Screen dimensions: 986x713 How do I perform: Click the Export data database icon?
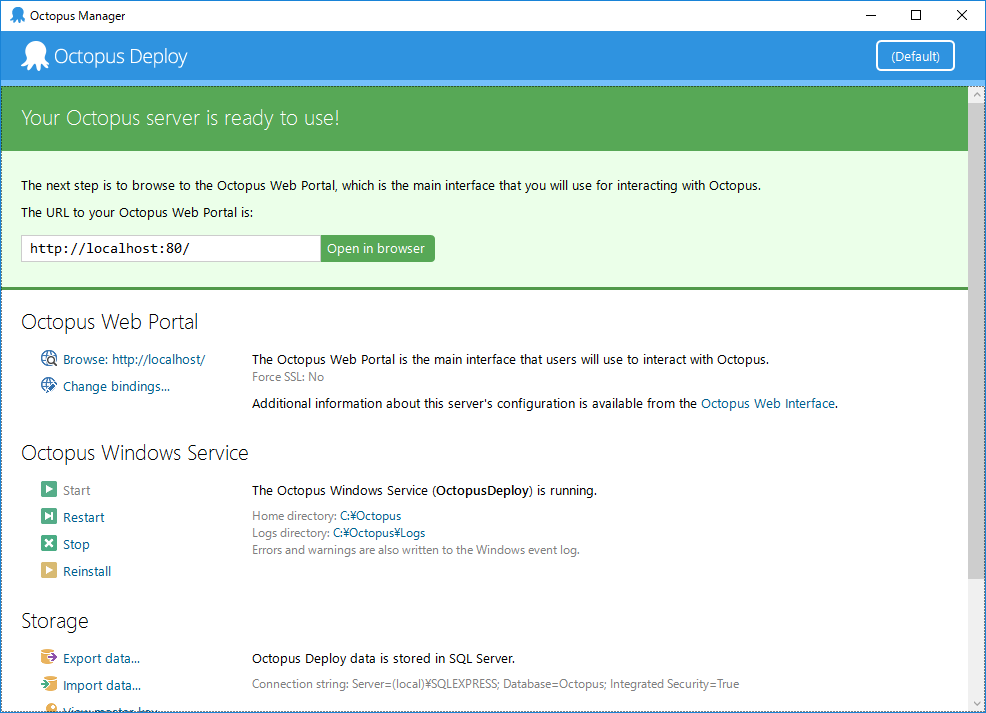(x=49, y=657)
